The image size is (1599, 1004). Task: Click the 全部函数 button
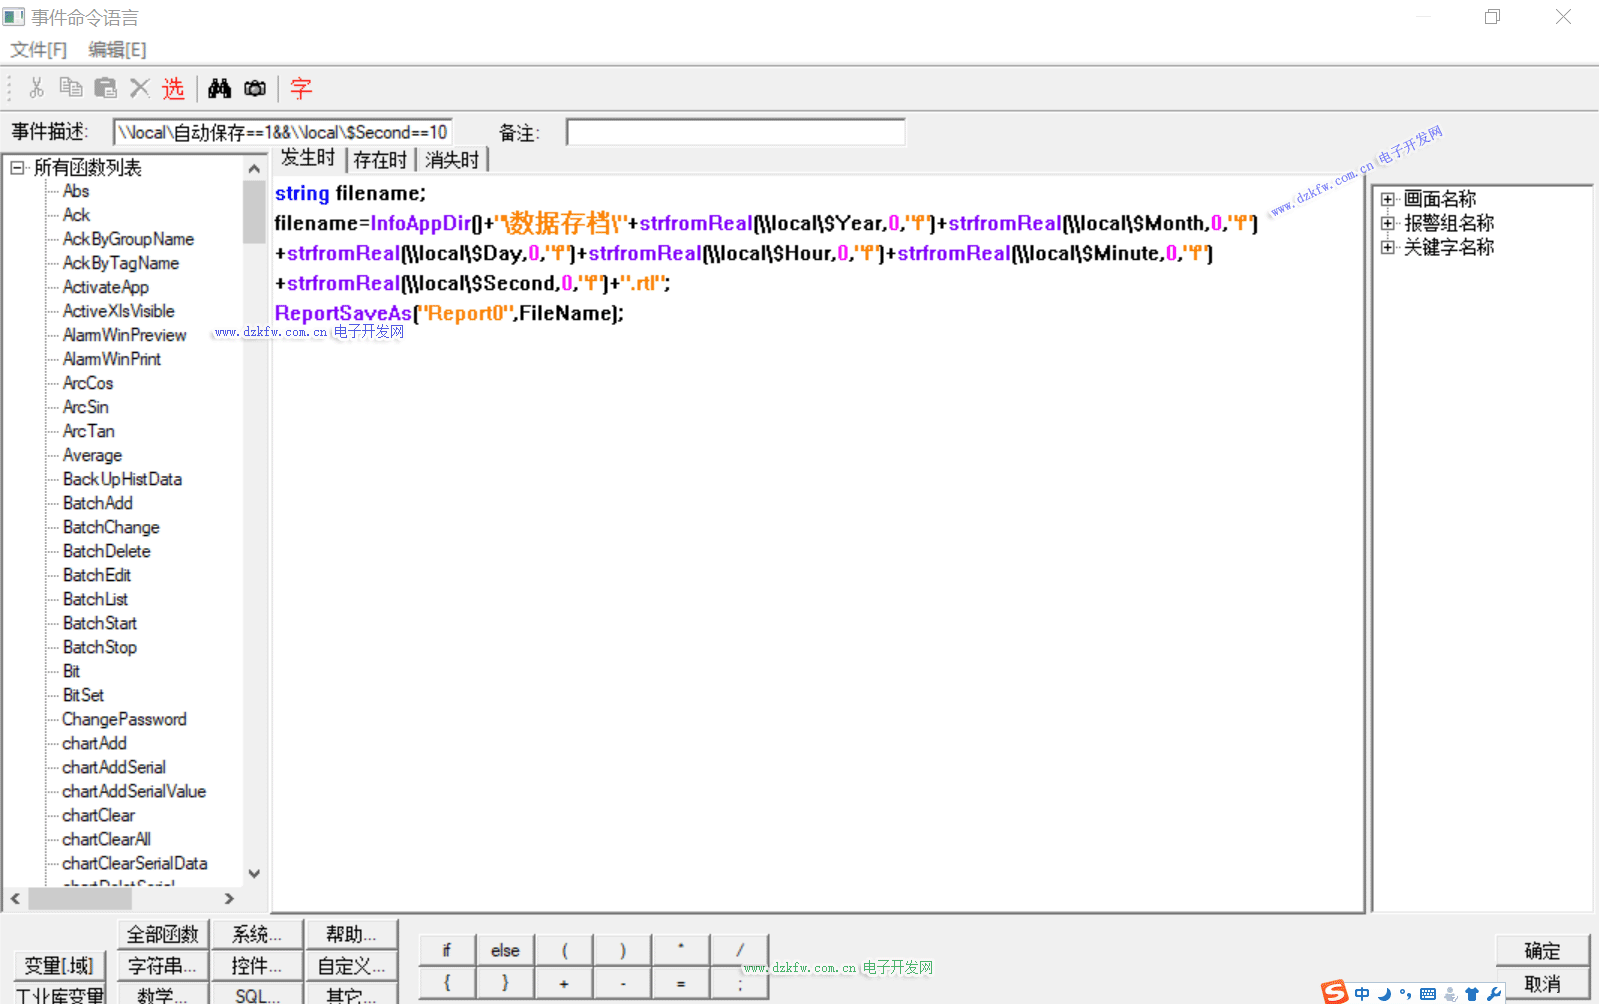(x=163, y=934)
